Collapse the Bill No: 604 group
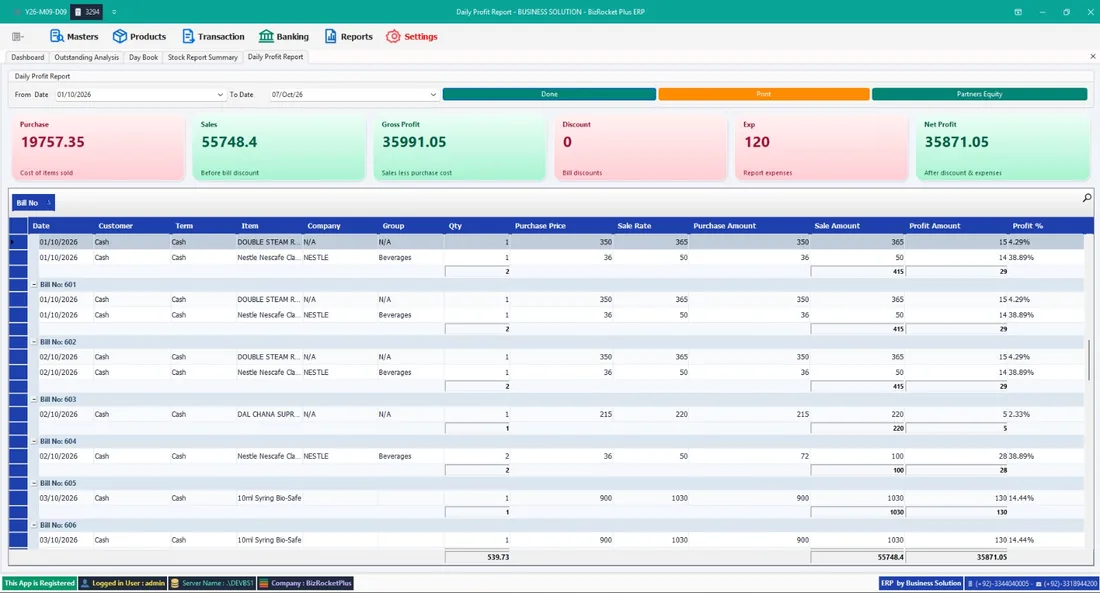1100x593 pixels. (x=34, y=441)
